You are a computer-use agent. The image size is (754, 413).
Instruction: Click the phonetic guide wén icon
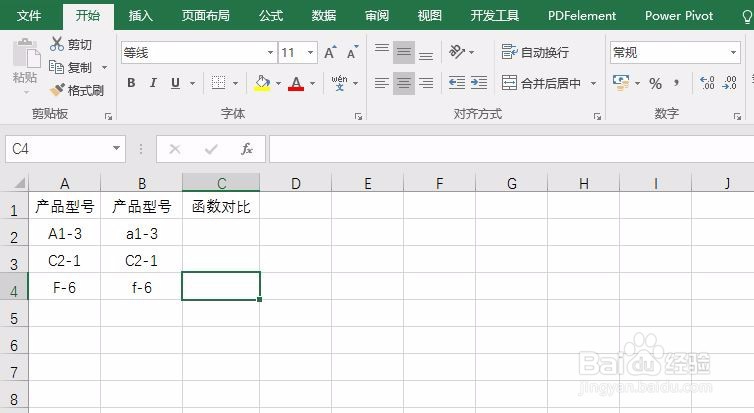click(x=339, y=83)
